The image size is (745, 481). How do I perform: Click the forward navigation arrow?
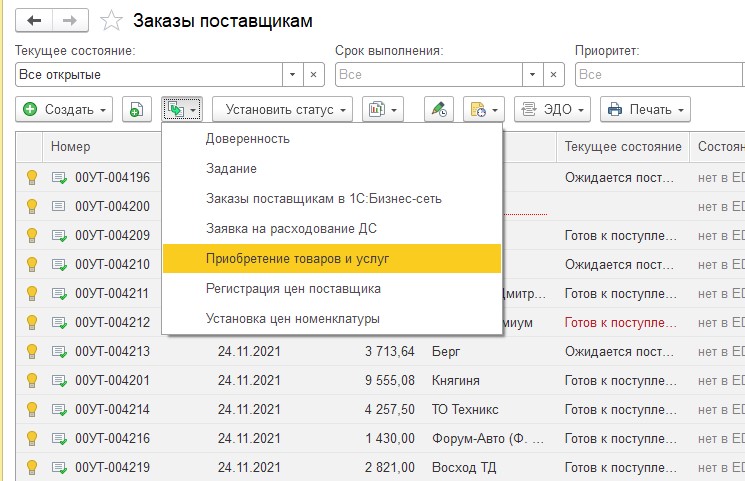pyautogui.click(x=70, y=20)
